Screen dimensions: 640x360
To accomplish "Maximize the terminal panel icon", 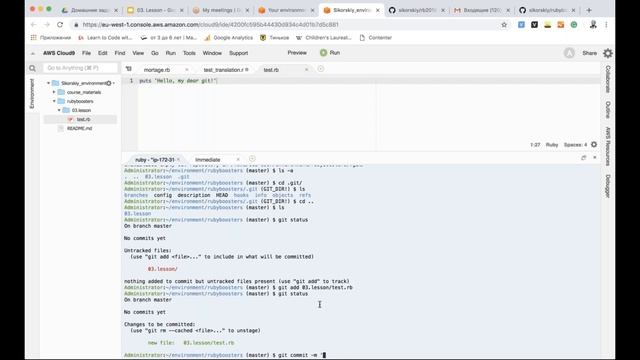I will [584, 158].
